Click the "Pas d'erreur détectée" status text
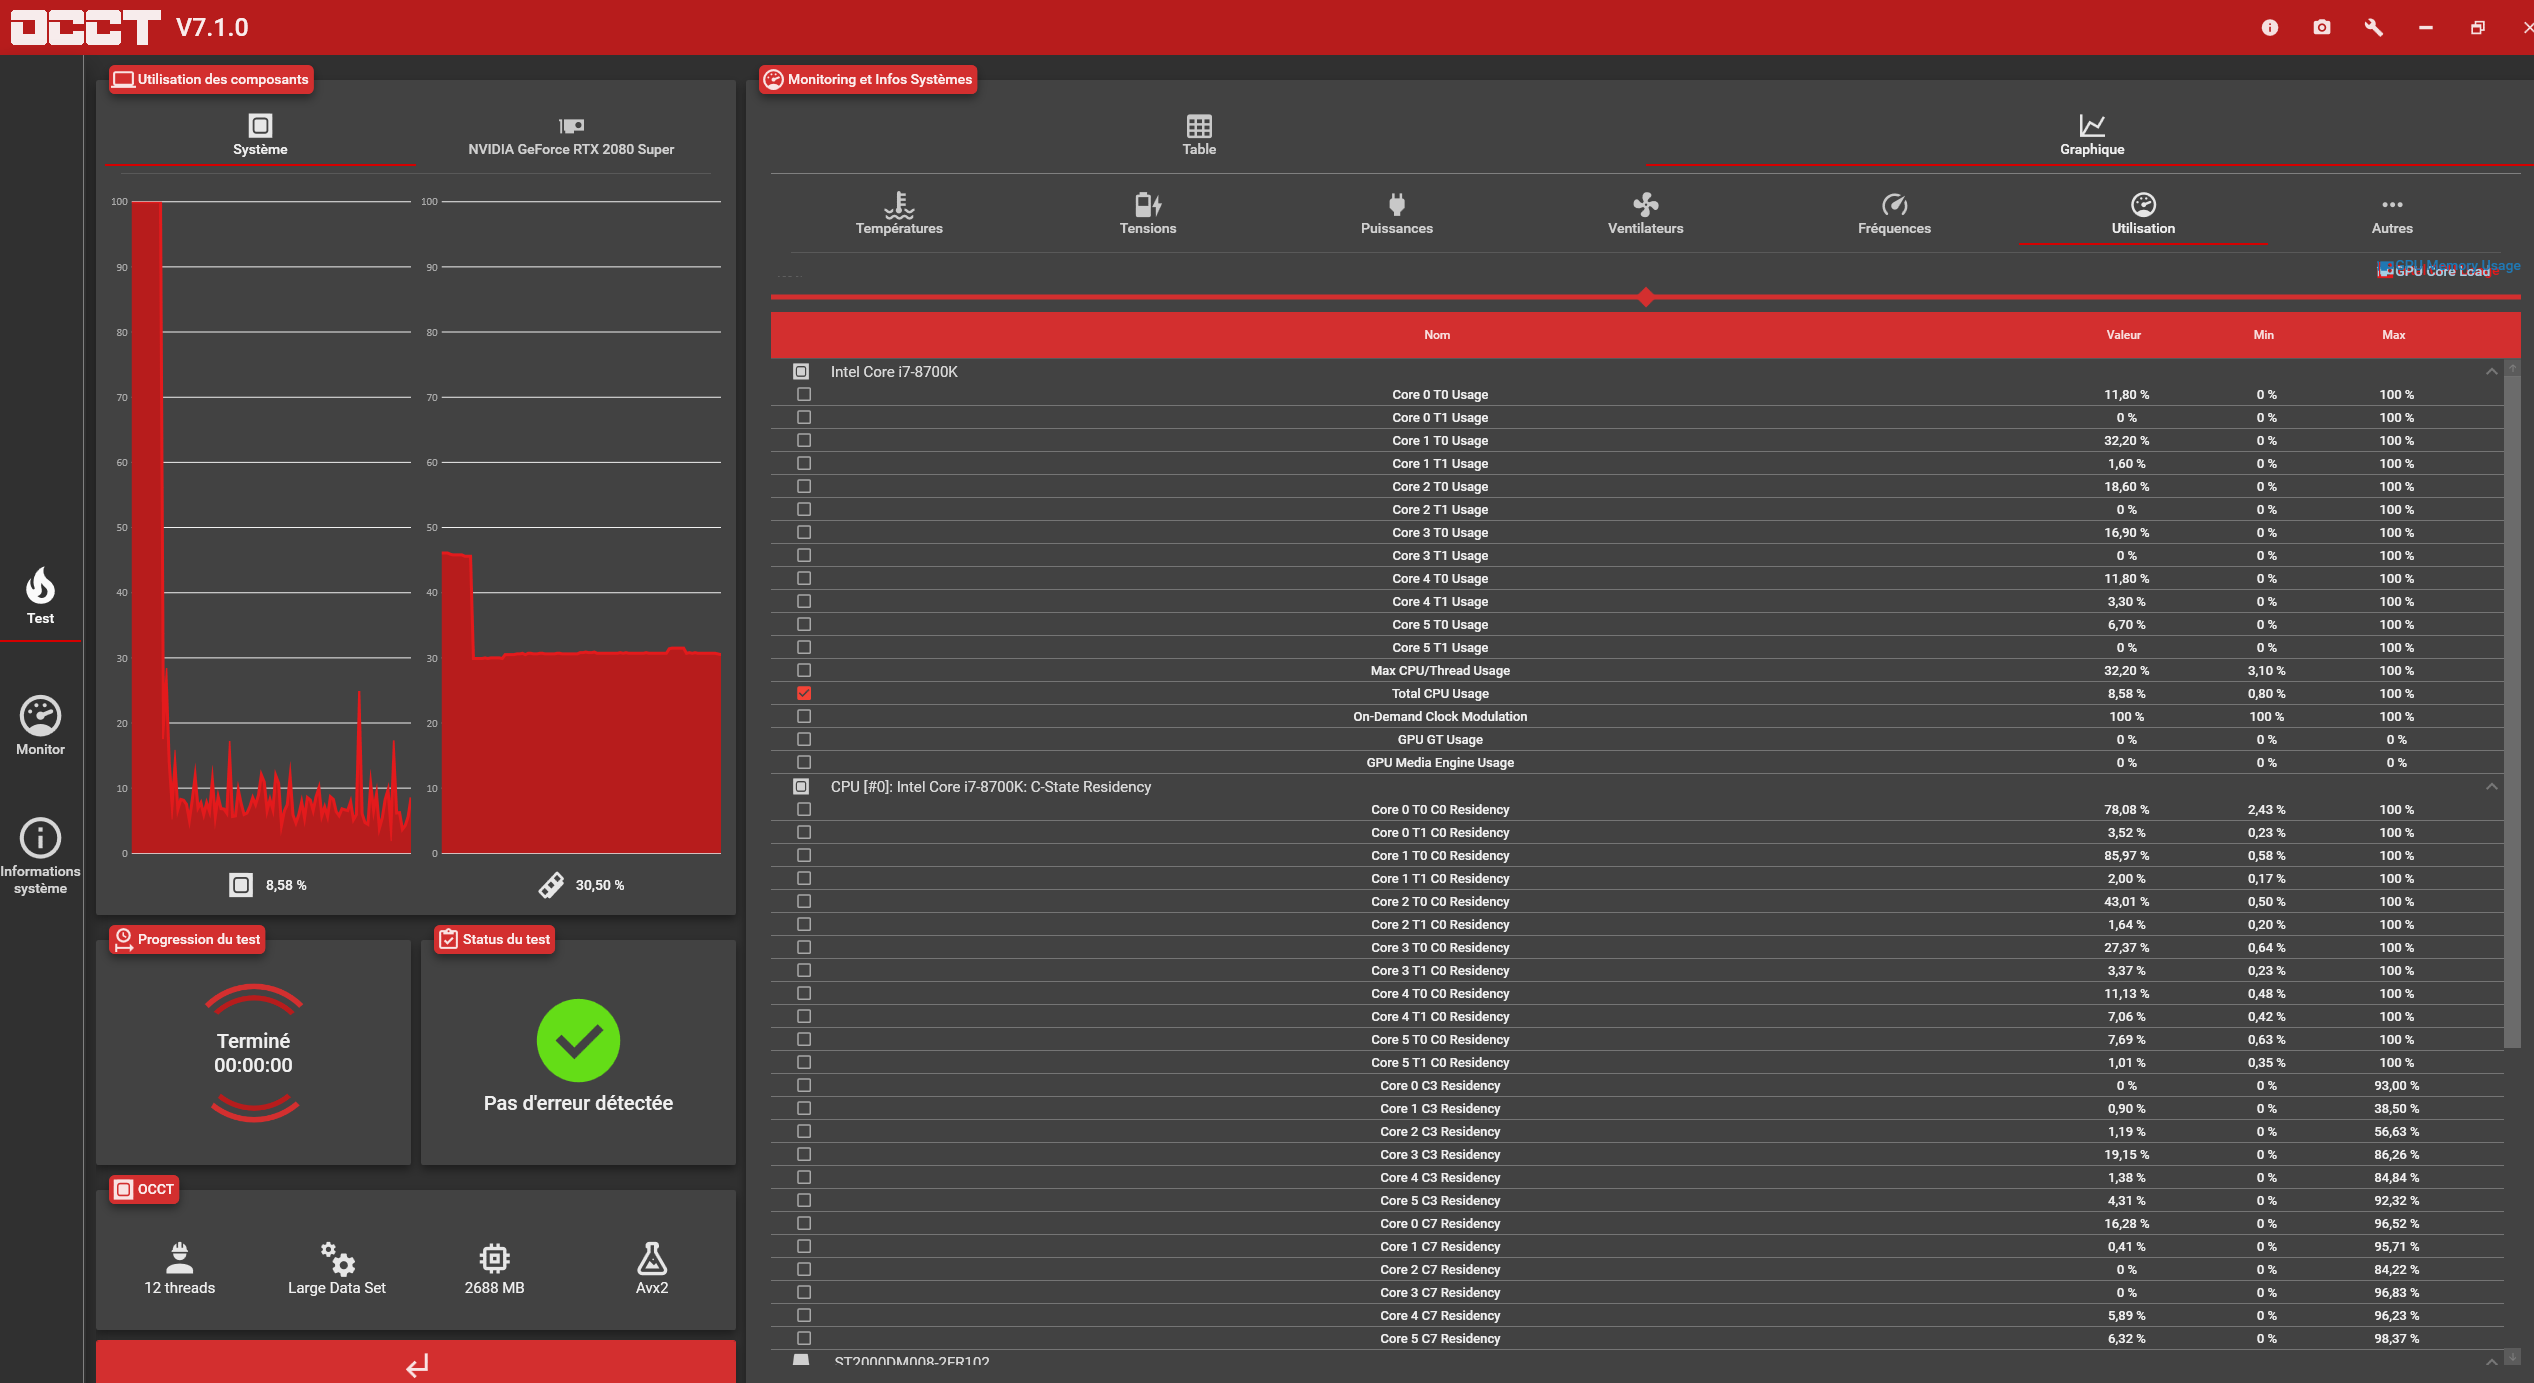Viewport: 2534px width, 1383px height. pos(578,1103)
